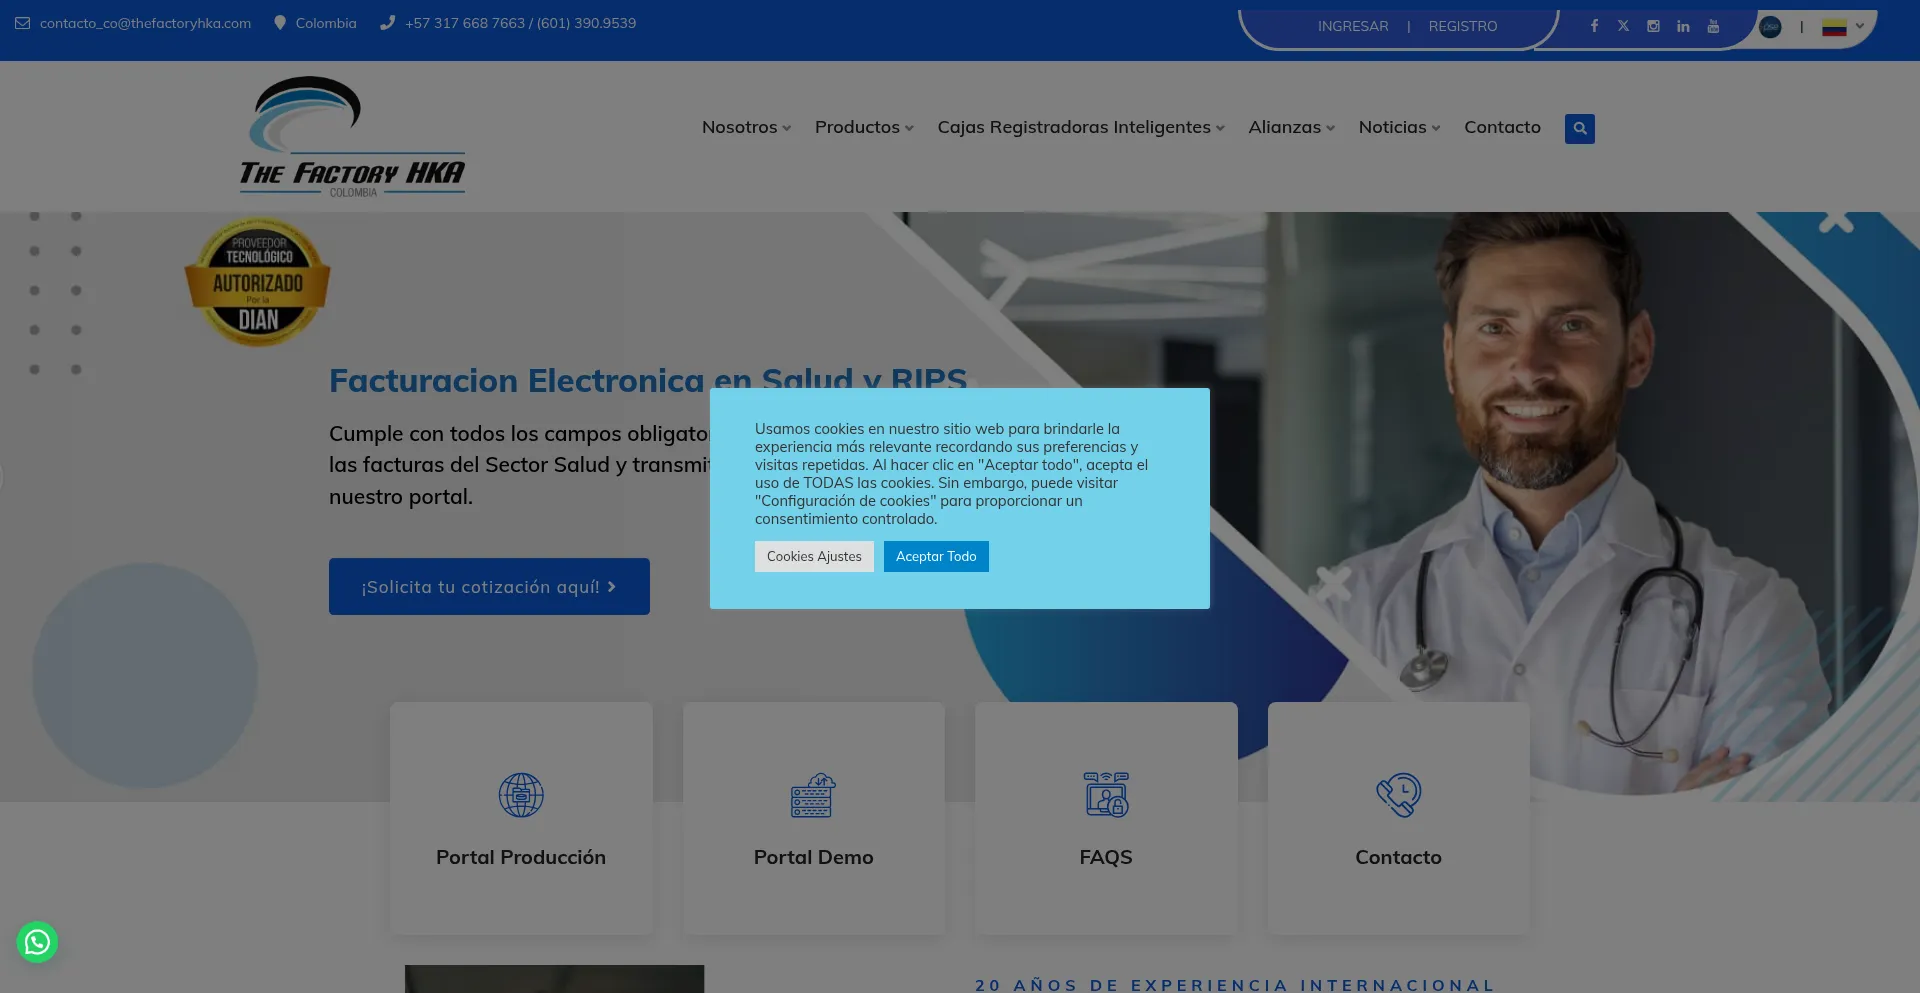Expand the Productos menu
This screenshot has width=1920, height=993.
863,127
